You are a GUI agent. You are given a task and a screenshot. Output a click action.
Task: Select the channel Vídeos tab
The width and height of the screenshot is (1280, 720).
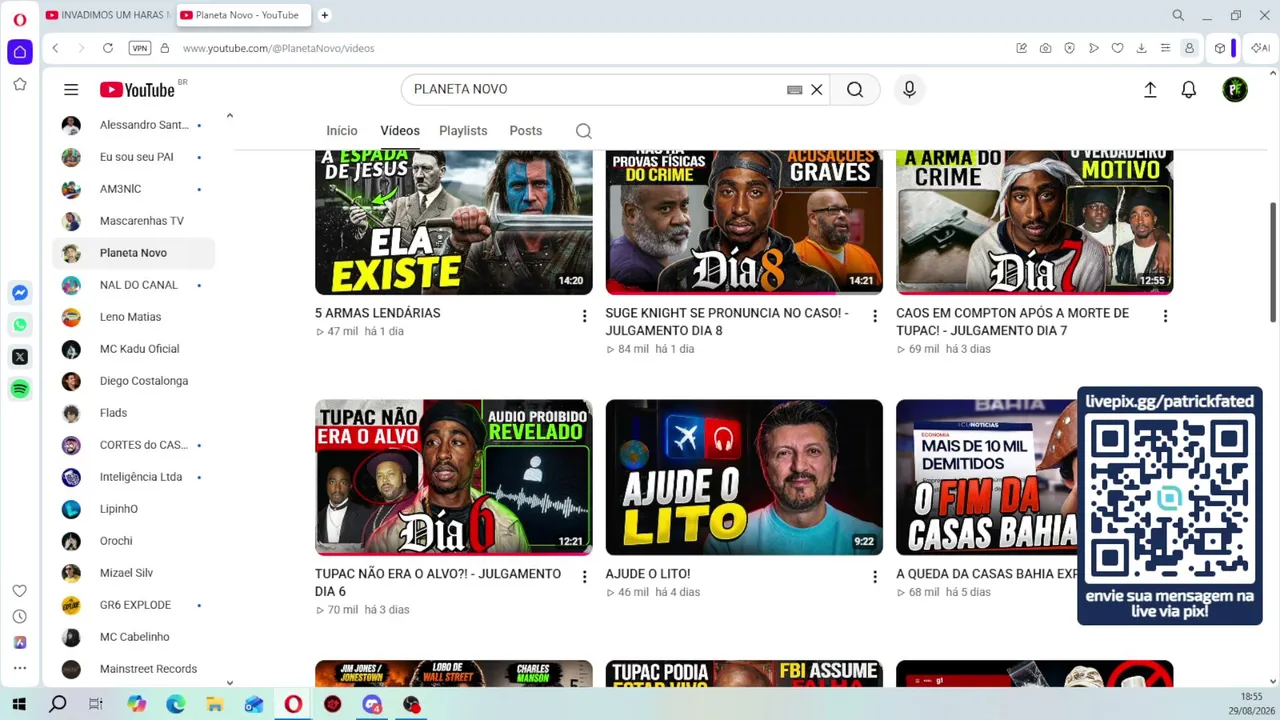pos(400,131)
